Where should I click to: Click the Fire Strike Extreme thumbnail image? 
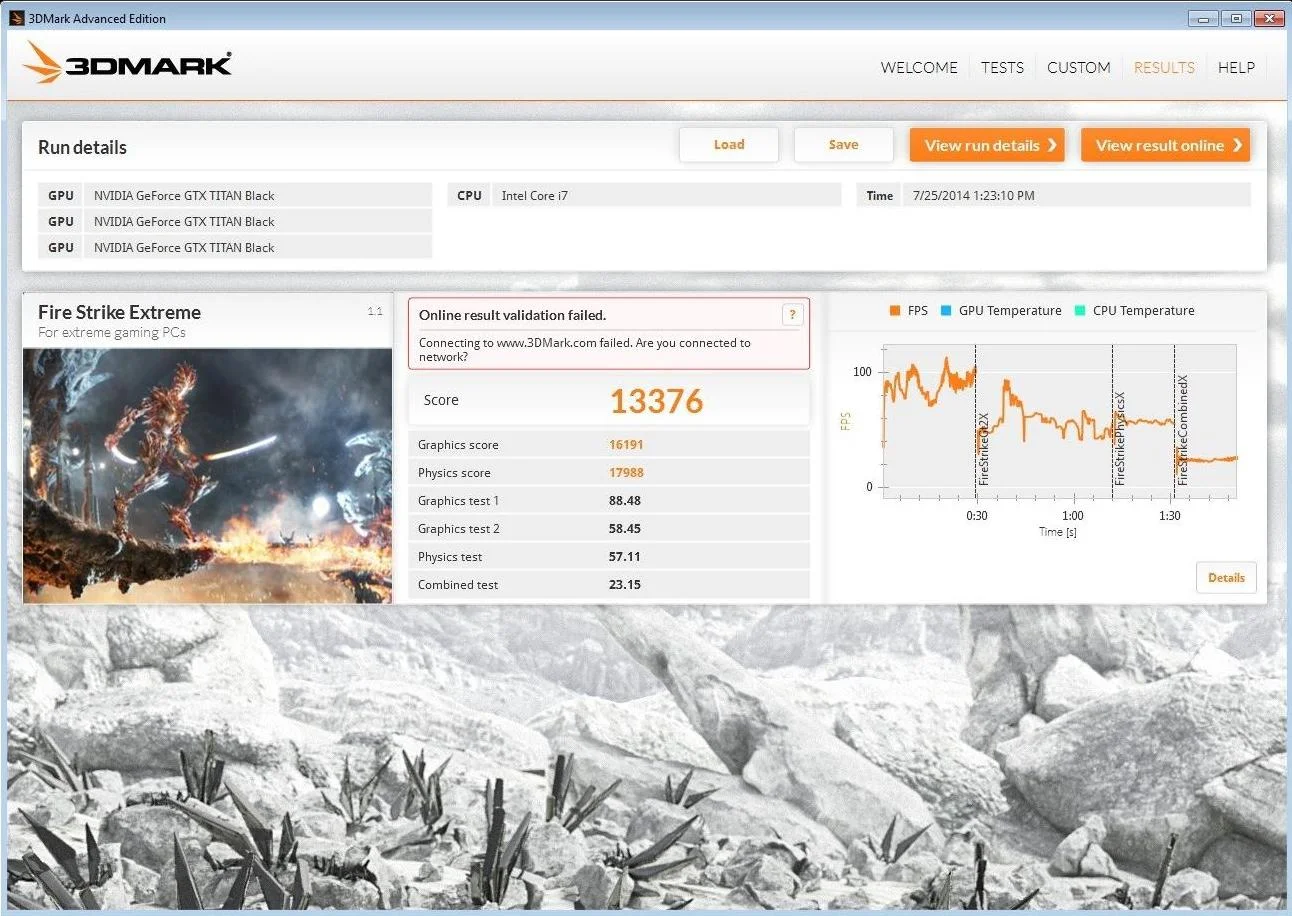point(207,475)
